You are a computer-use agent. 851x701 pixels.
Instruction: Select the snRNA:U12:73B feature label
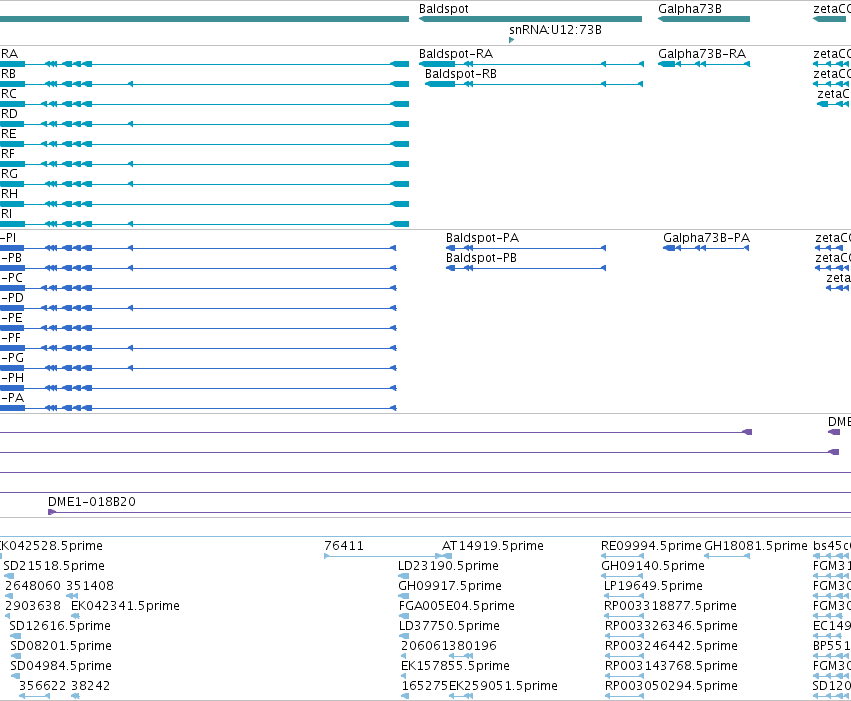click(555, 30)
